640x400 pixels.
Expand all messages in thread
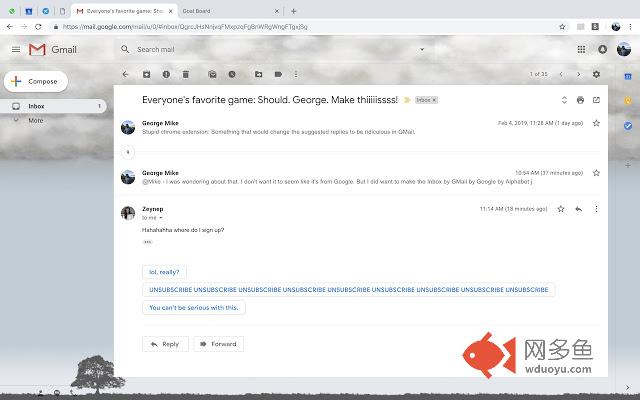564,100
